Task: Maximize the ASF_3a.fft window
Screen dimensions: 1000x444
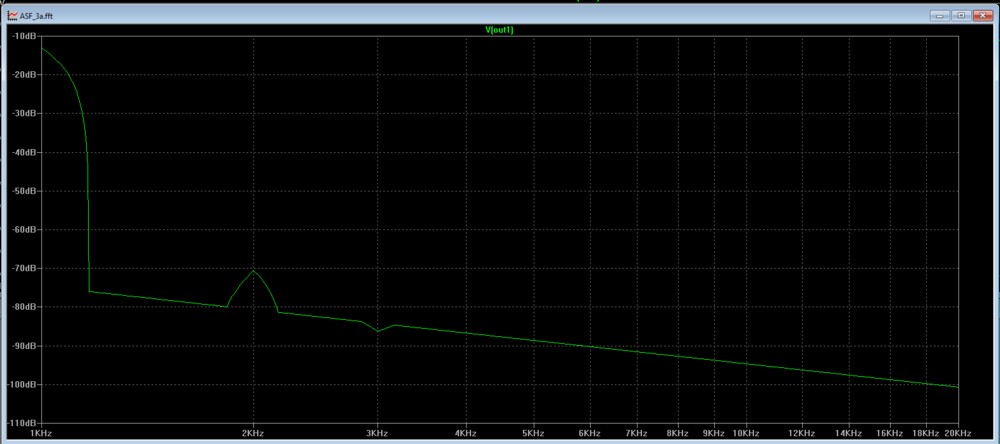Action: pyautogui.click(x=960, y=16)
